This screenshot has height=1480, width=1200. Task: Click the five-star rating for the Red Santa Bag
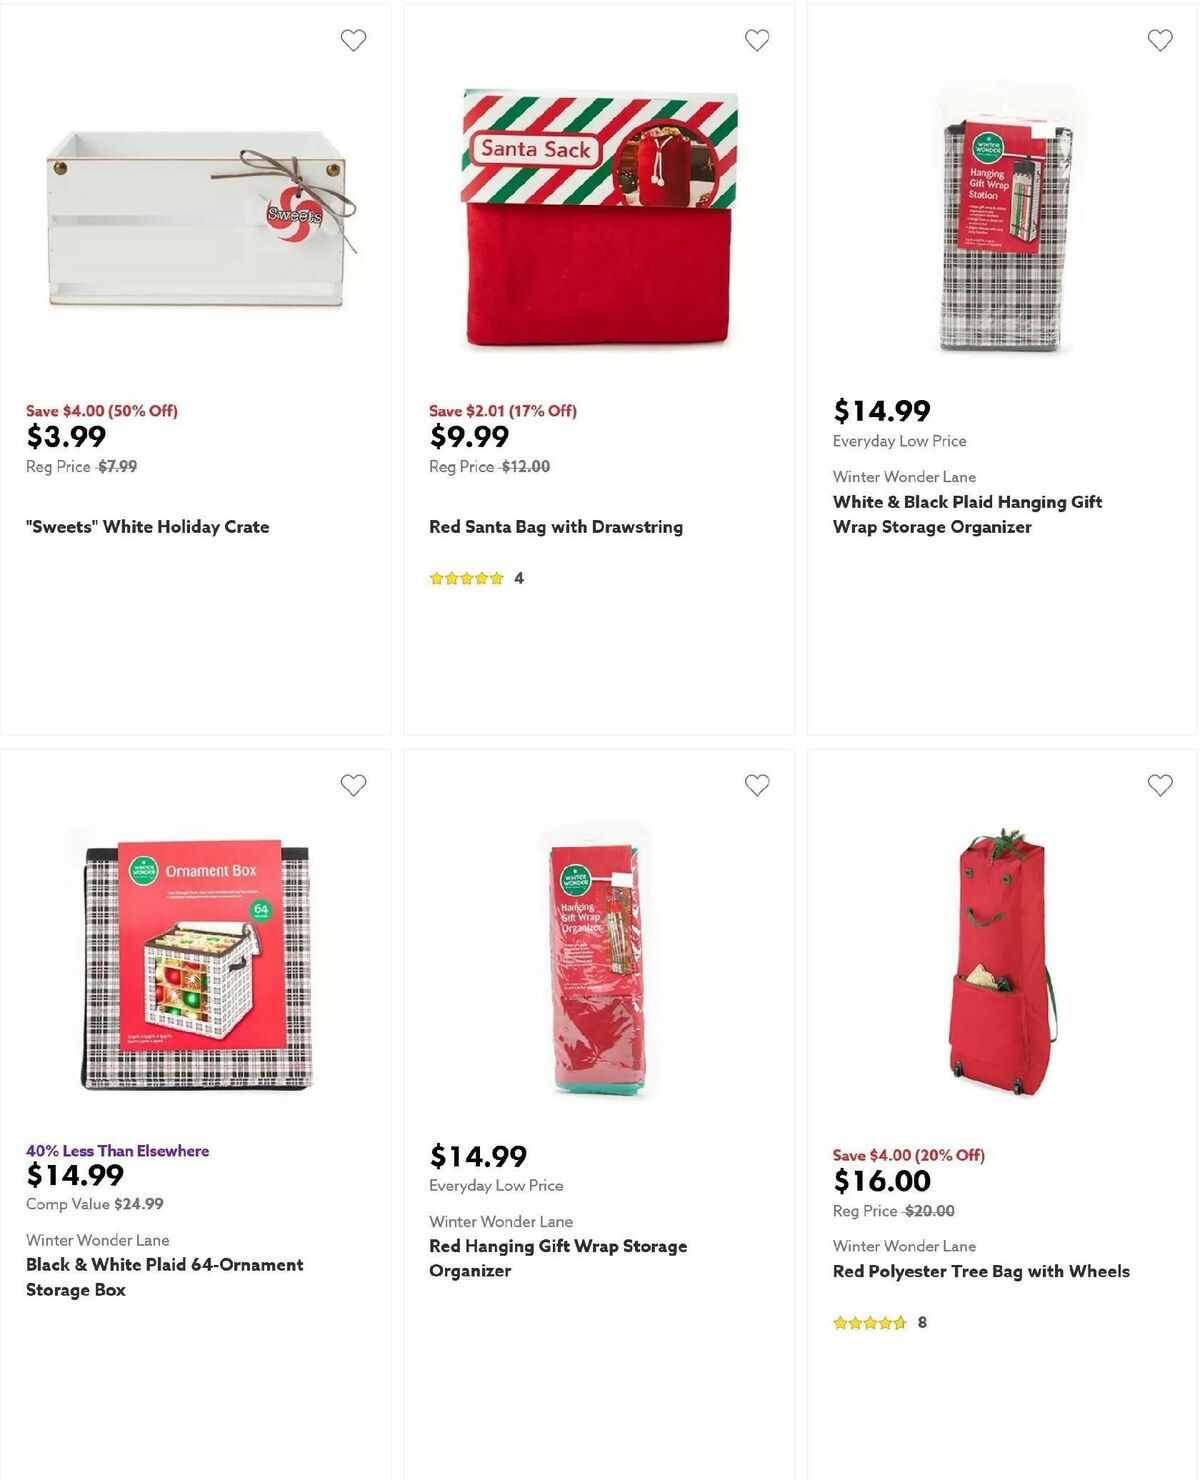[x=466, y=578]
